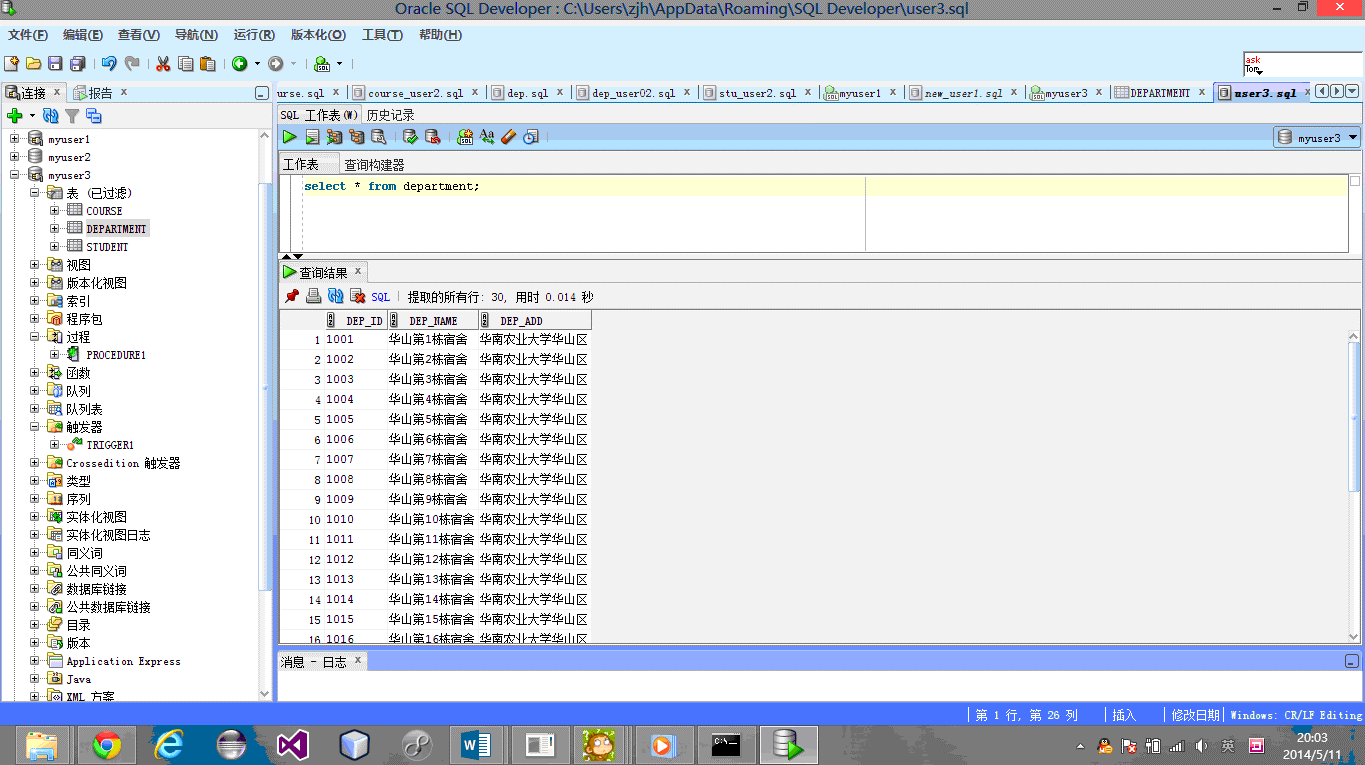Refresh the connections tree
This screenshot has height=765, width=1365.
(51, 116)
